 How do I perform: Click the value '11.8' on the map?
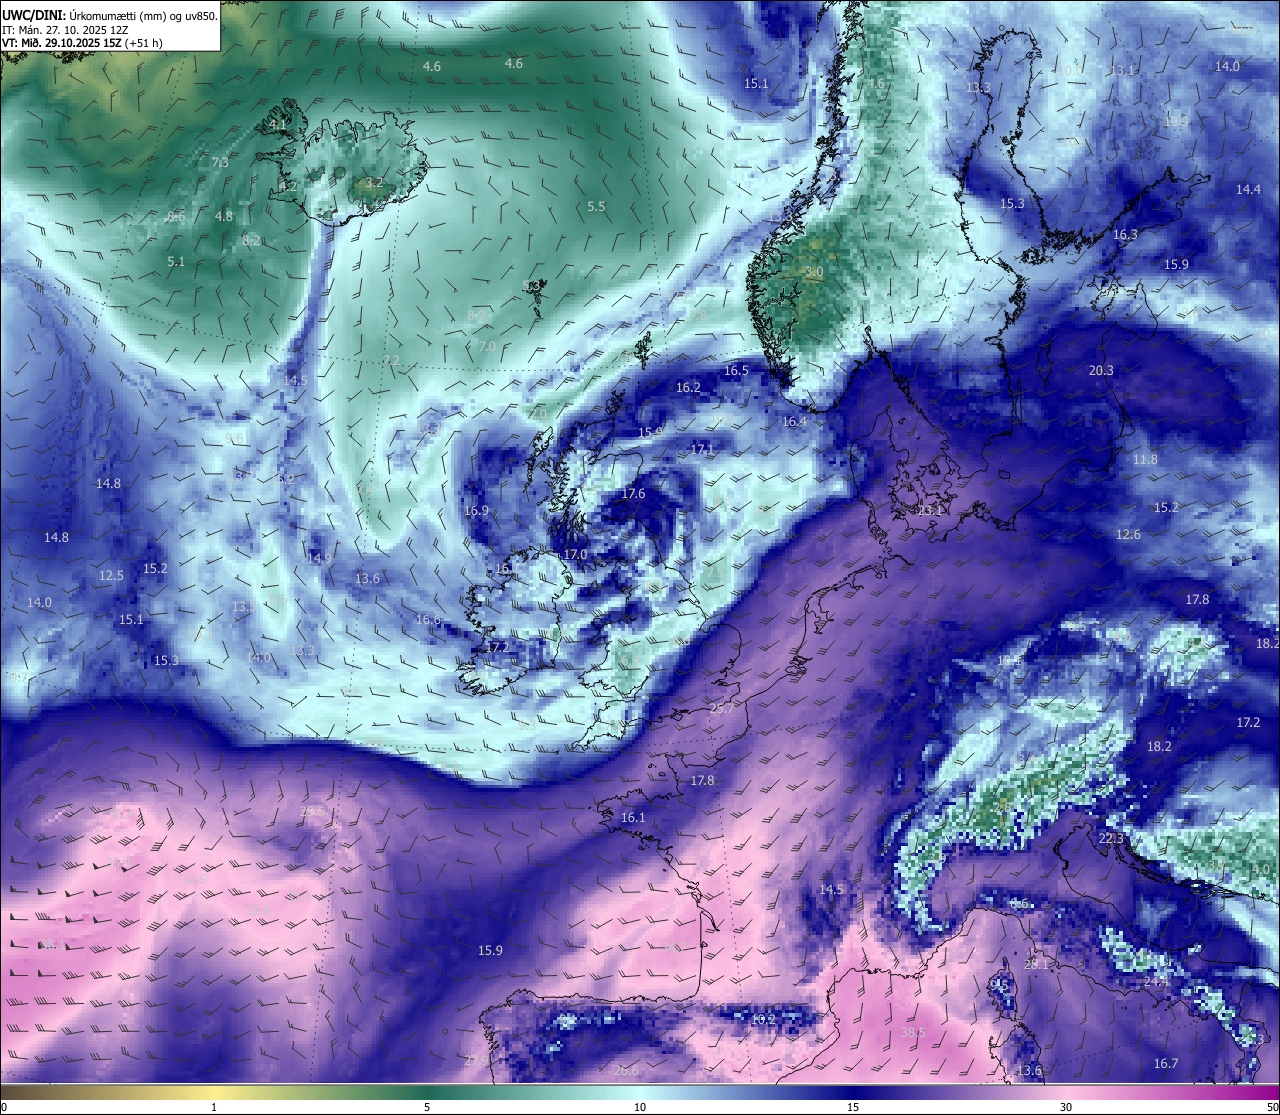point(1145,459)
